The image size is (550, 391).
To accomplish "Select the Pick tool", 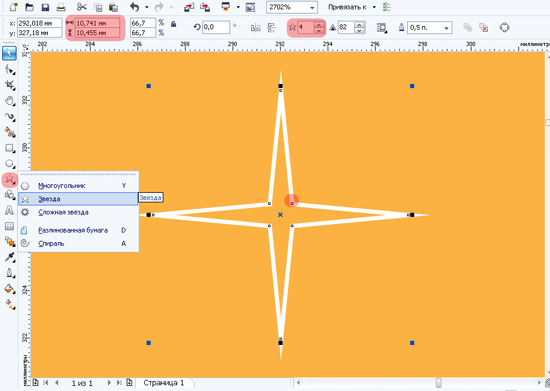I will click(9, 53).
